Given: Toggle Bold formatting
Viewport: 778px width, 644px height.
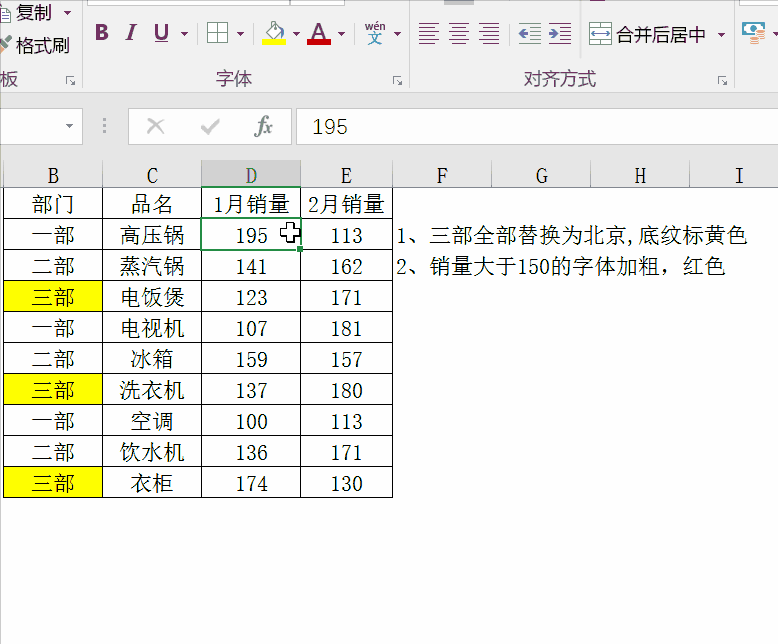Looking at the screenshot, I should coord(102,33).
